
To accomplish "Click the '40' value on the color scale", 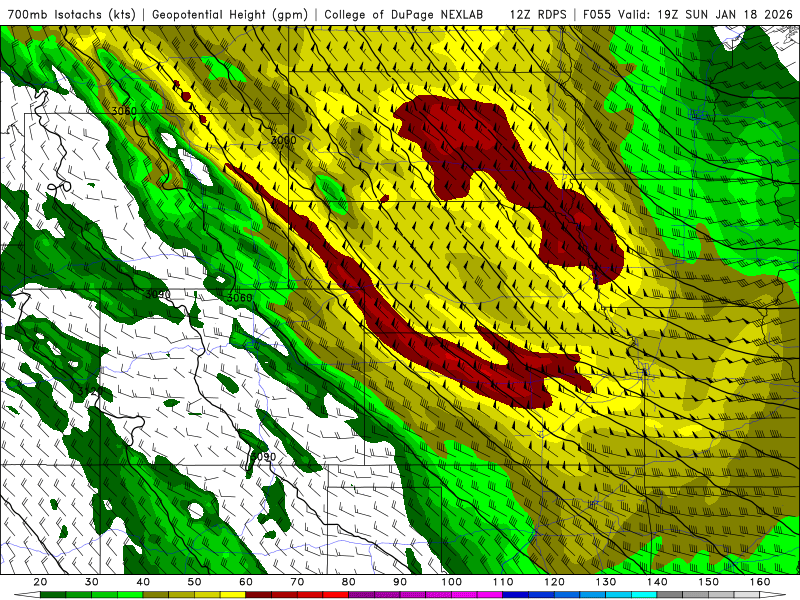I will (x=143, y=582).
